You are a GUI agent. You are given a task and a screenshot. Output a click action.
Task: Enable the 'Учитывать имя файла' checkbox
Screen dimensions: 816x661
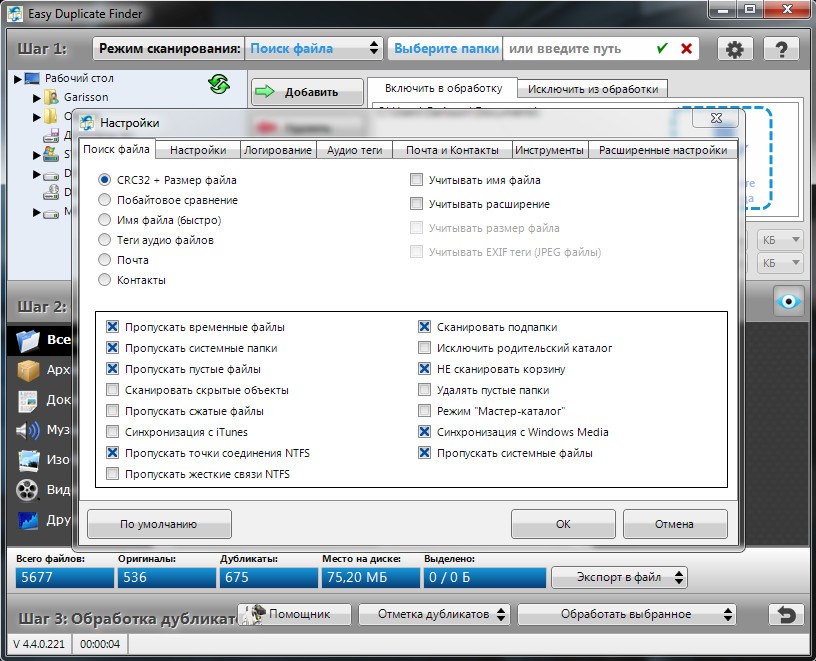(x=416, y=180)
